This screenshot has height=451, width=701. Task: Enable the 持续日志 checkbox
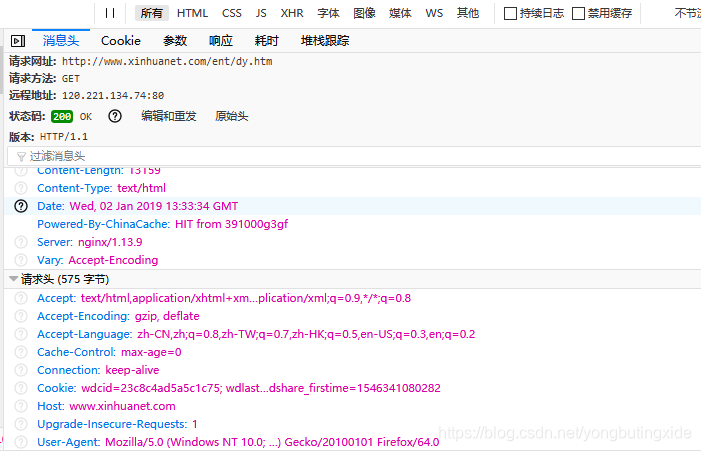[x=510, y=13]
